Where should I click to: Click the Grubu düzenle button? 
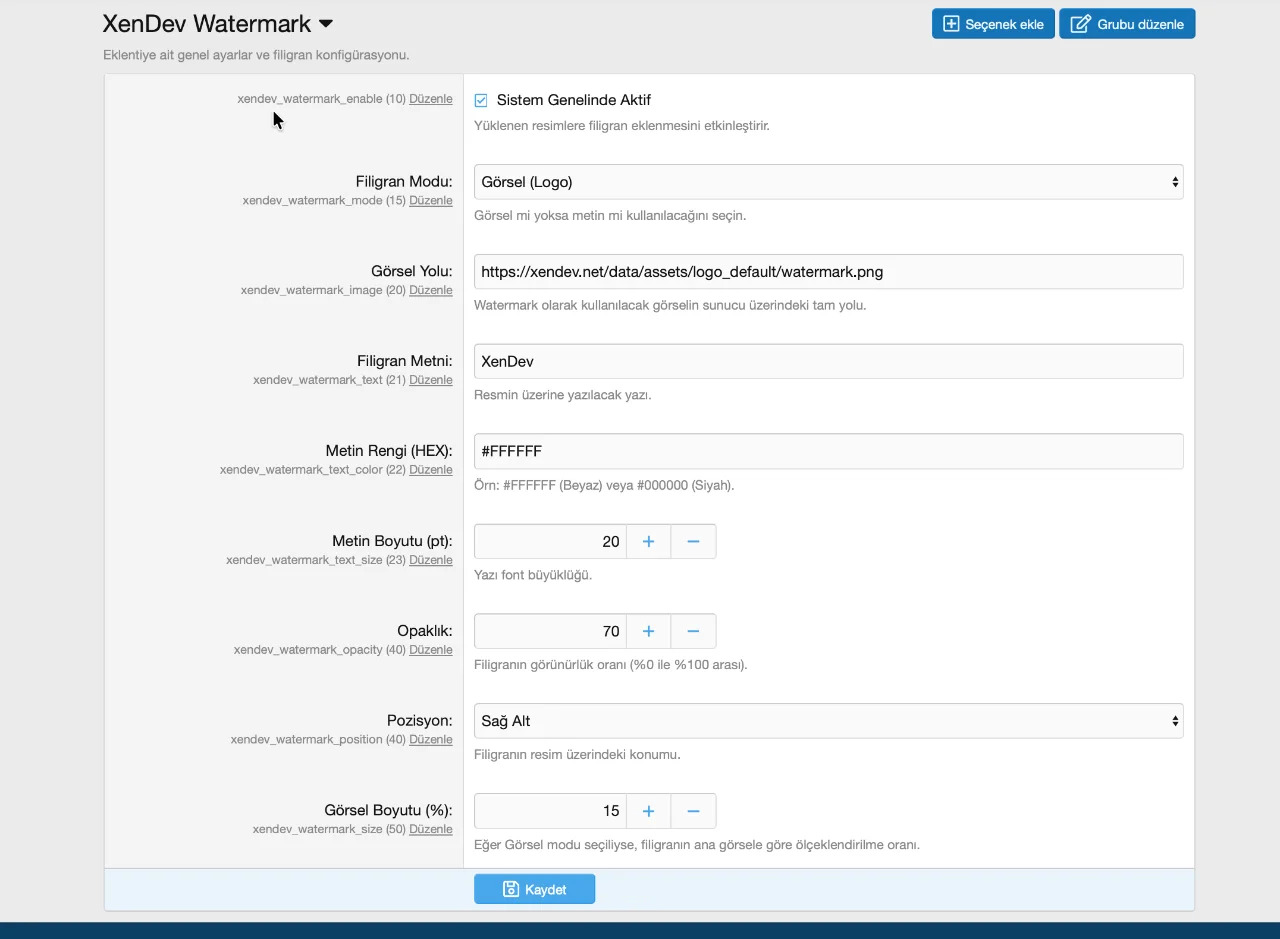pos(1127,24)
